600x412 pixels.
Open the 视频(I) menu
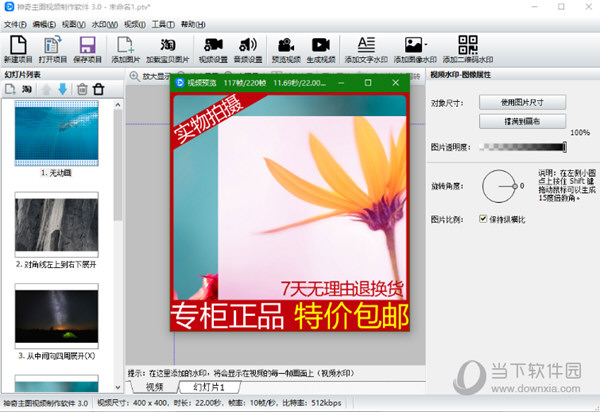pyautogui.click(x=134, y=24)
